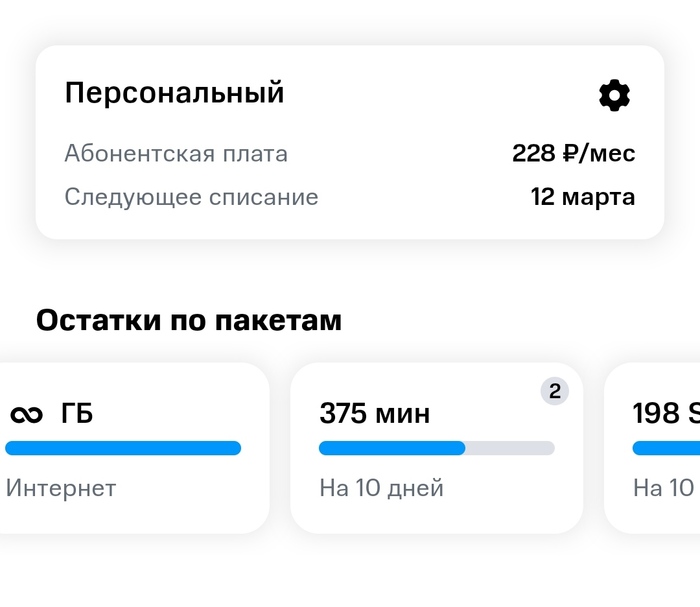Tap the Абонентская плата label
The height and width of the screenshot is (607, 700).
tap(176, 154)
